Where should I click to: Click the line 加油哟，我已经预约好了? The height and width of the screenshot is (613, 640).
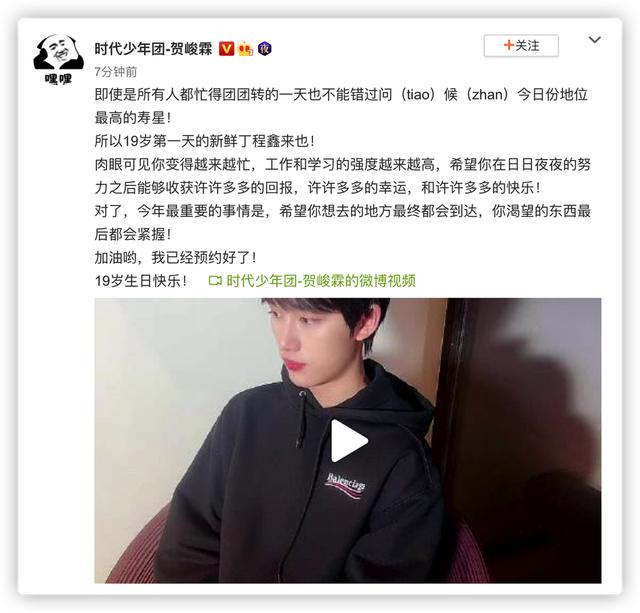[176, 258]
